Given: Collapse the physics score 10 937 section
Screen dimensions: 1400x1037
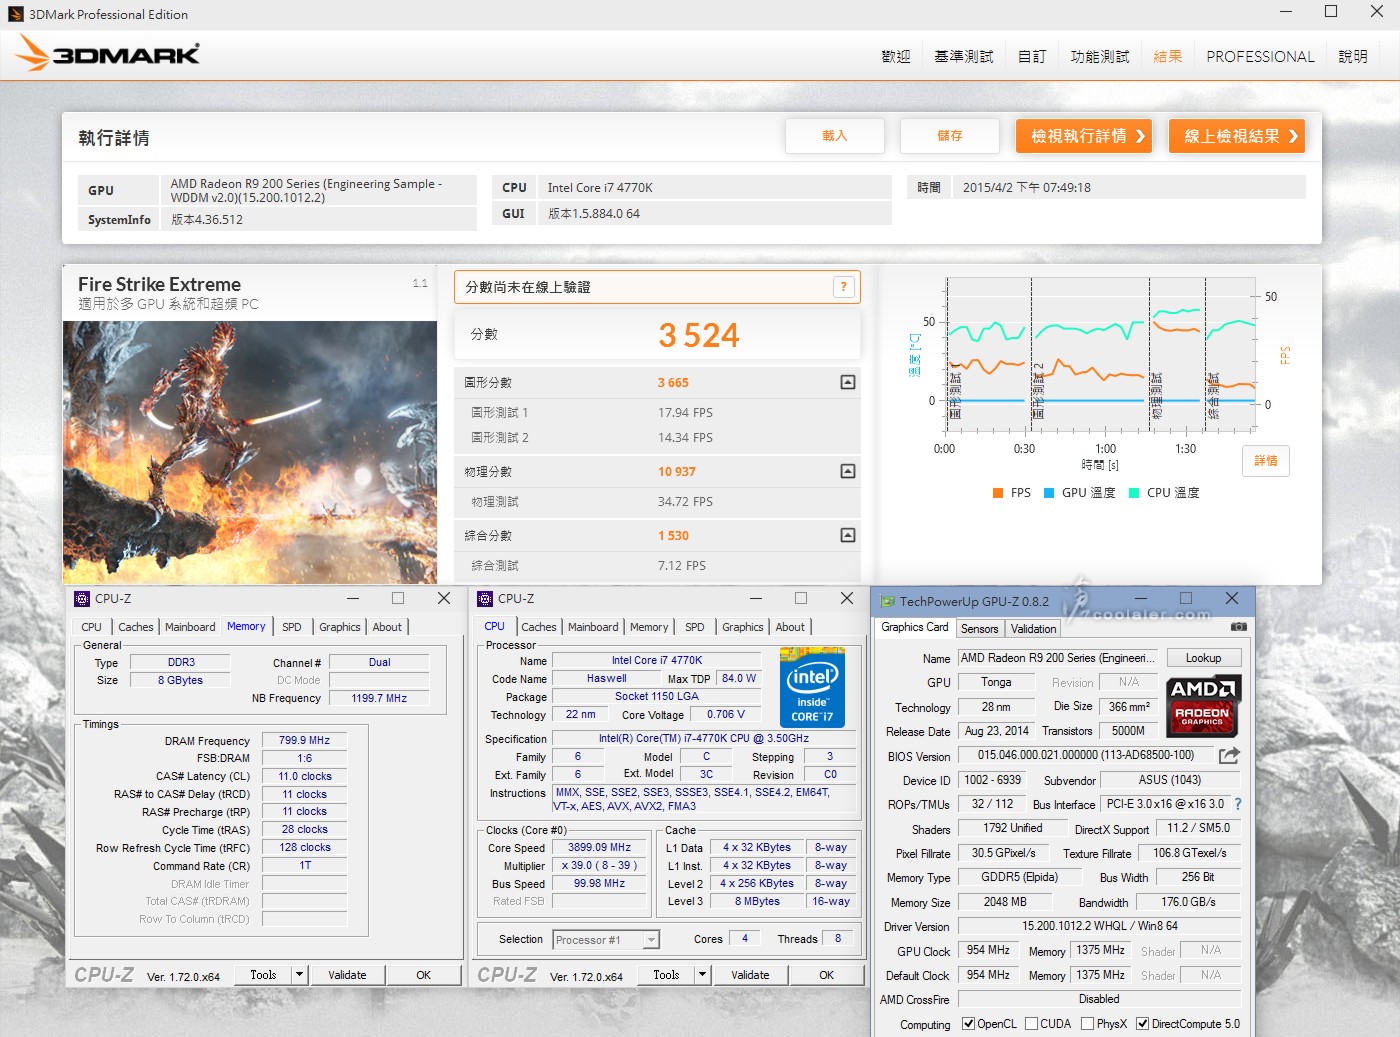Looking at the screenshot, I should click(x=848, y=471).
